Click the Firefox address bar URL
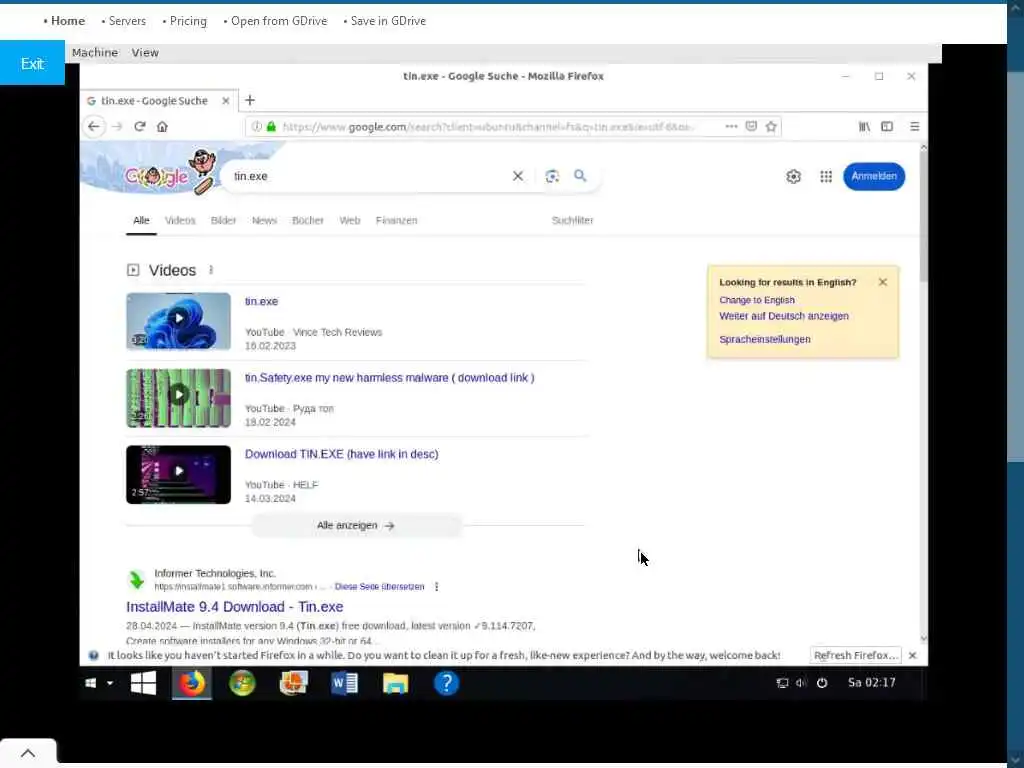Screen dimensions: 1024x768 tap(487, 127)
